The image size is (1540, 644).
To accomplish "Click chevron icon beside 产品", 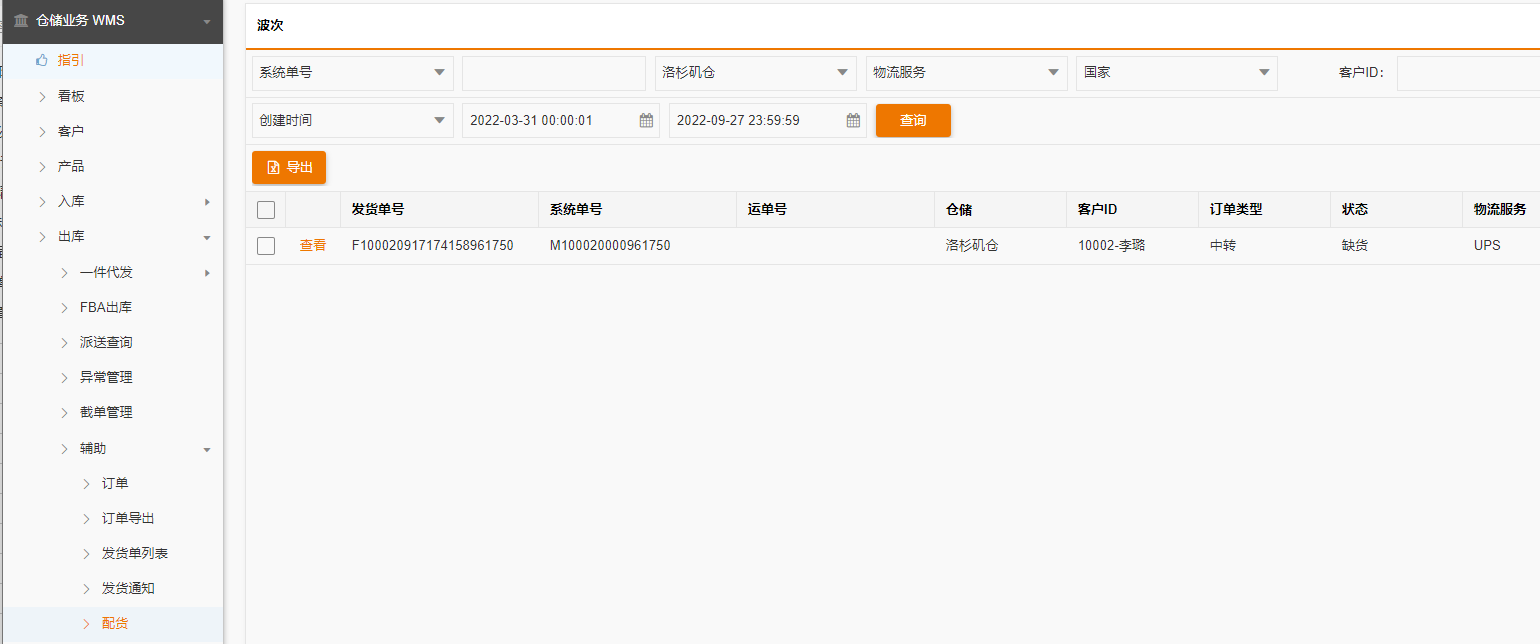I will pyautogui.click(x=43, y=166).
